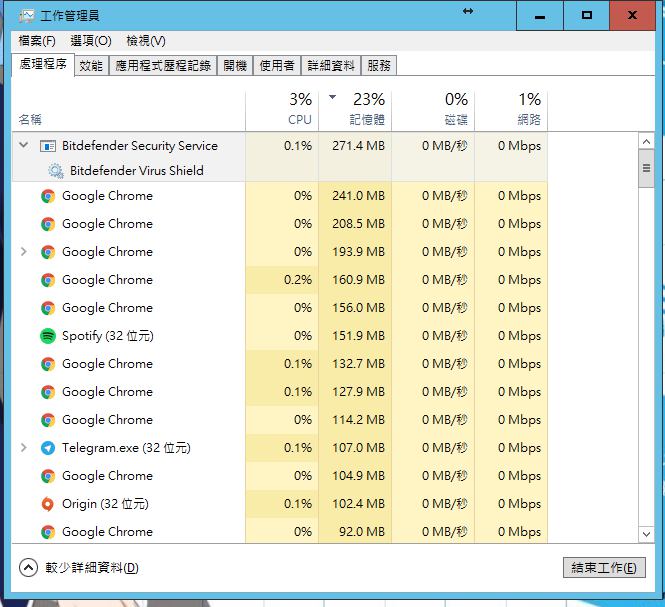This screenshot has width=665, height=607.
Task: Click the Bitdefender Virus Shield gear icon
Action: click(55, 171)
